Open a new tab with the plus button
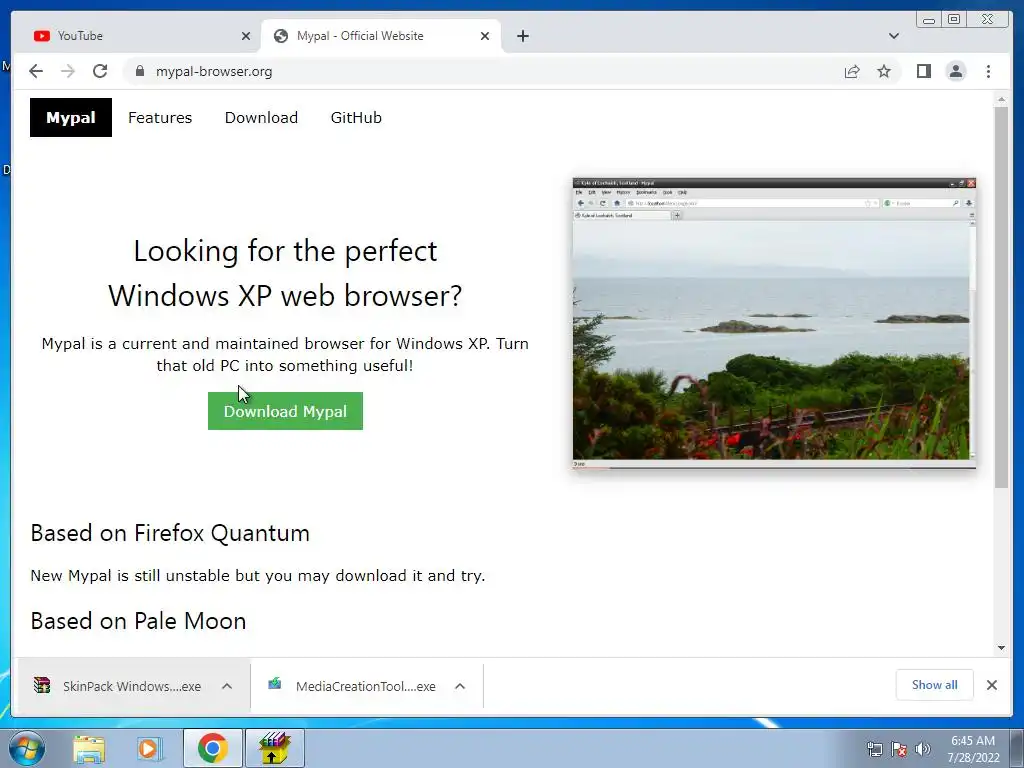 [x=522, y=36]
